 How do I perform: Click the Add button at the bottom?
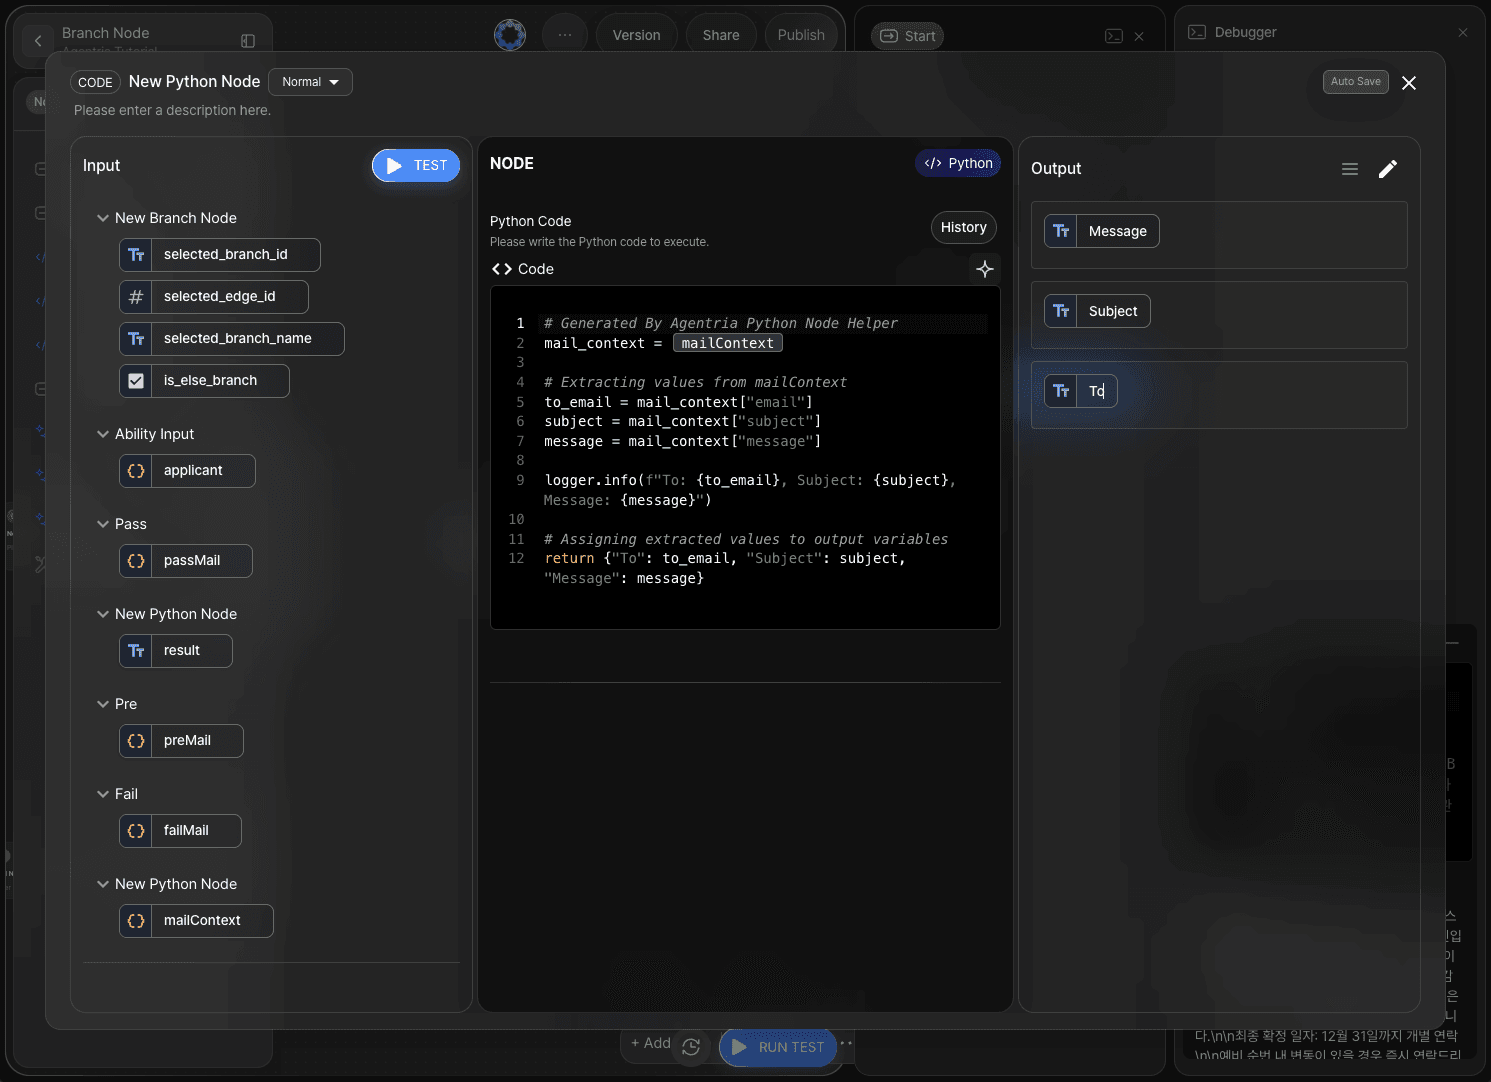[650, 1043]
